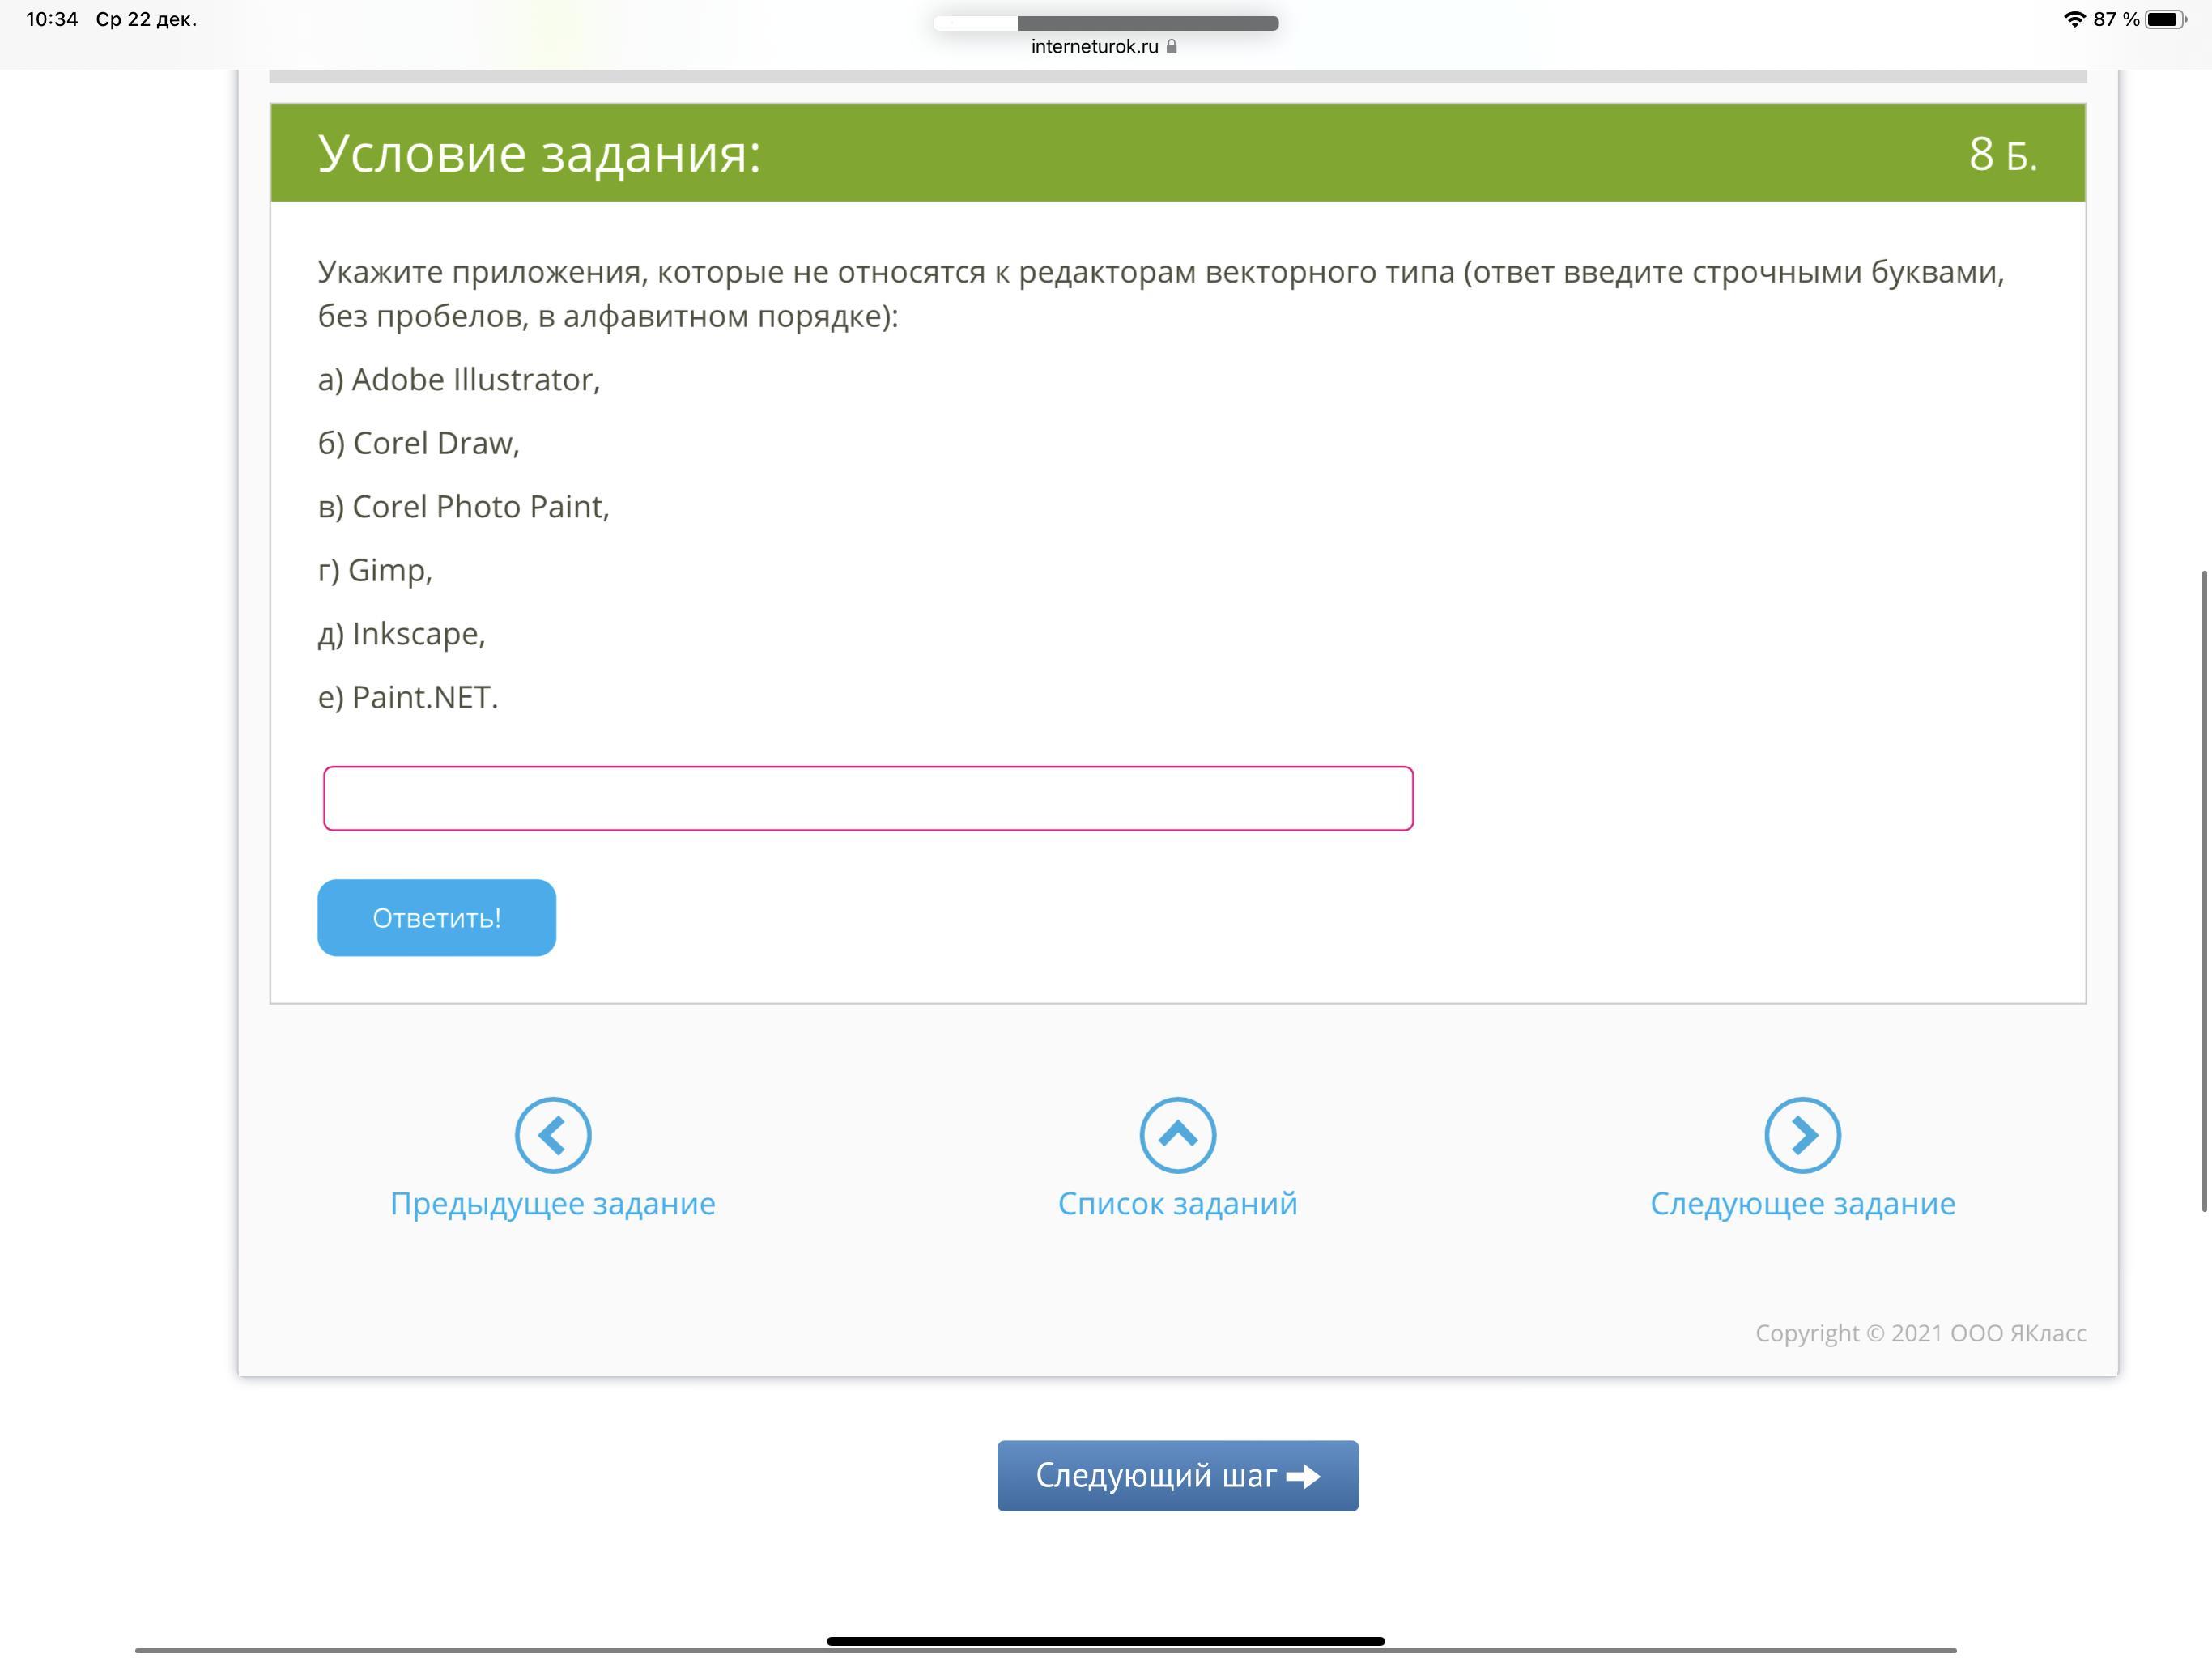Go to Следующее задание link
The image size is (2212, 1658).
(x=1802, y=1203)
